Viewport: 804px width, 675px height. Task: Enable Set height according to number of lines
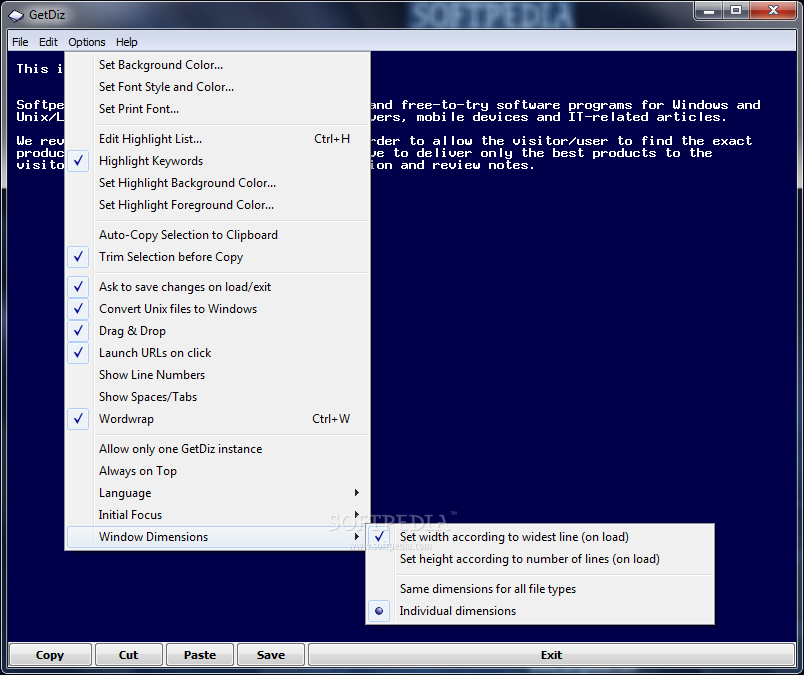[x=540, y=560]
